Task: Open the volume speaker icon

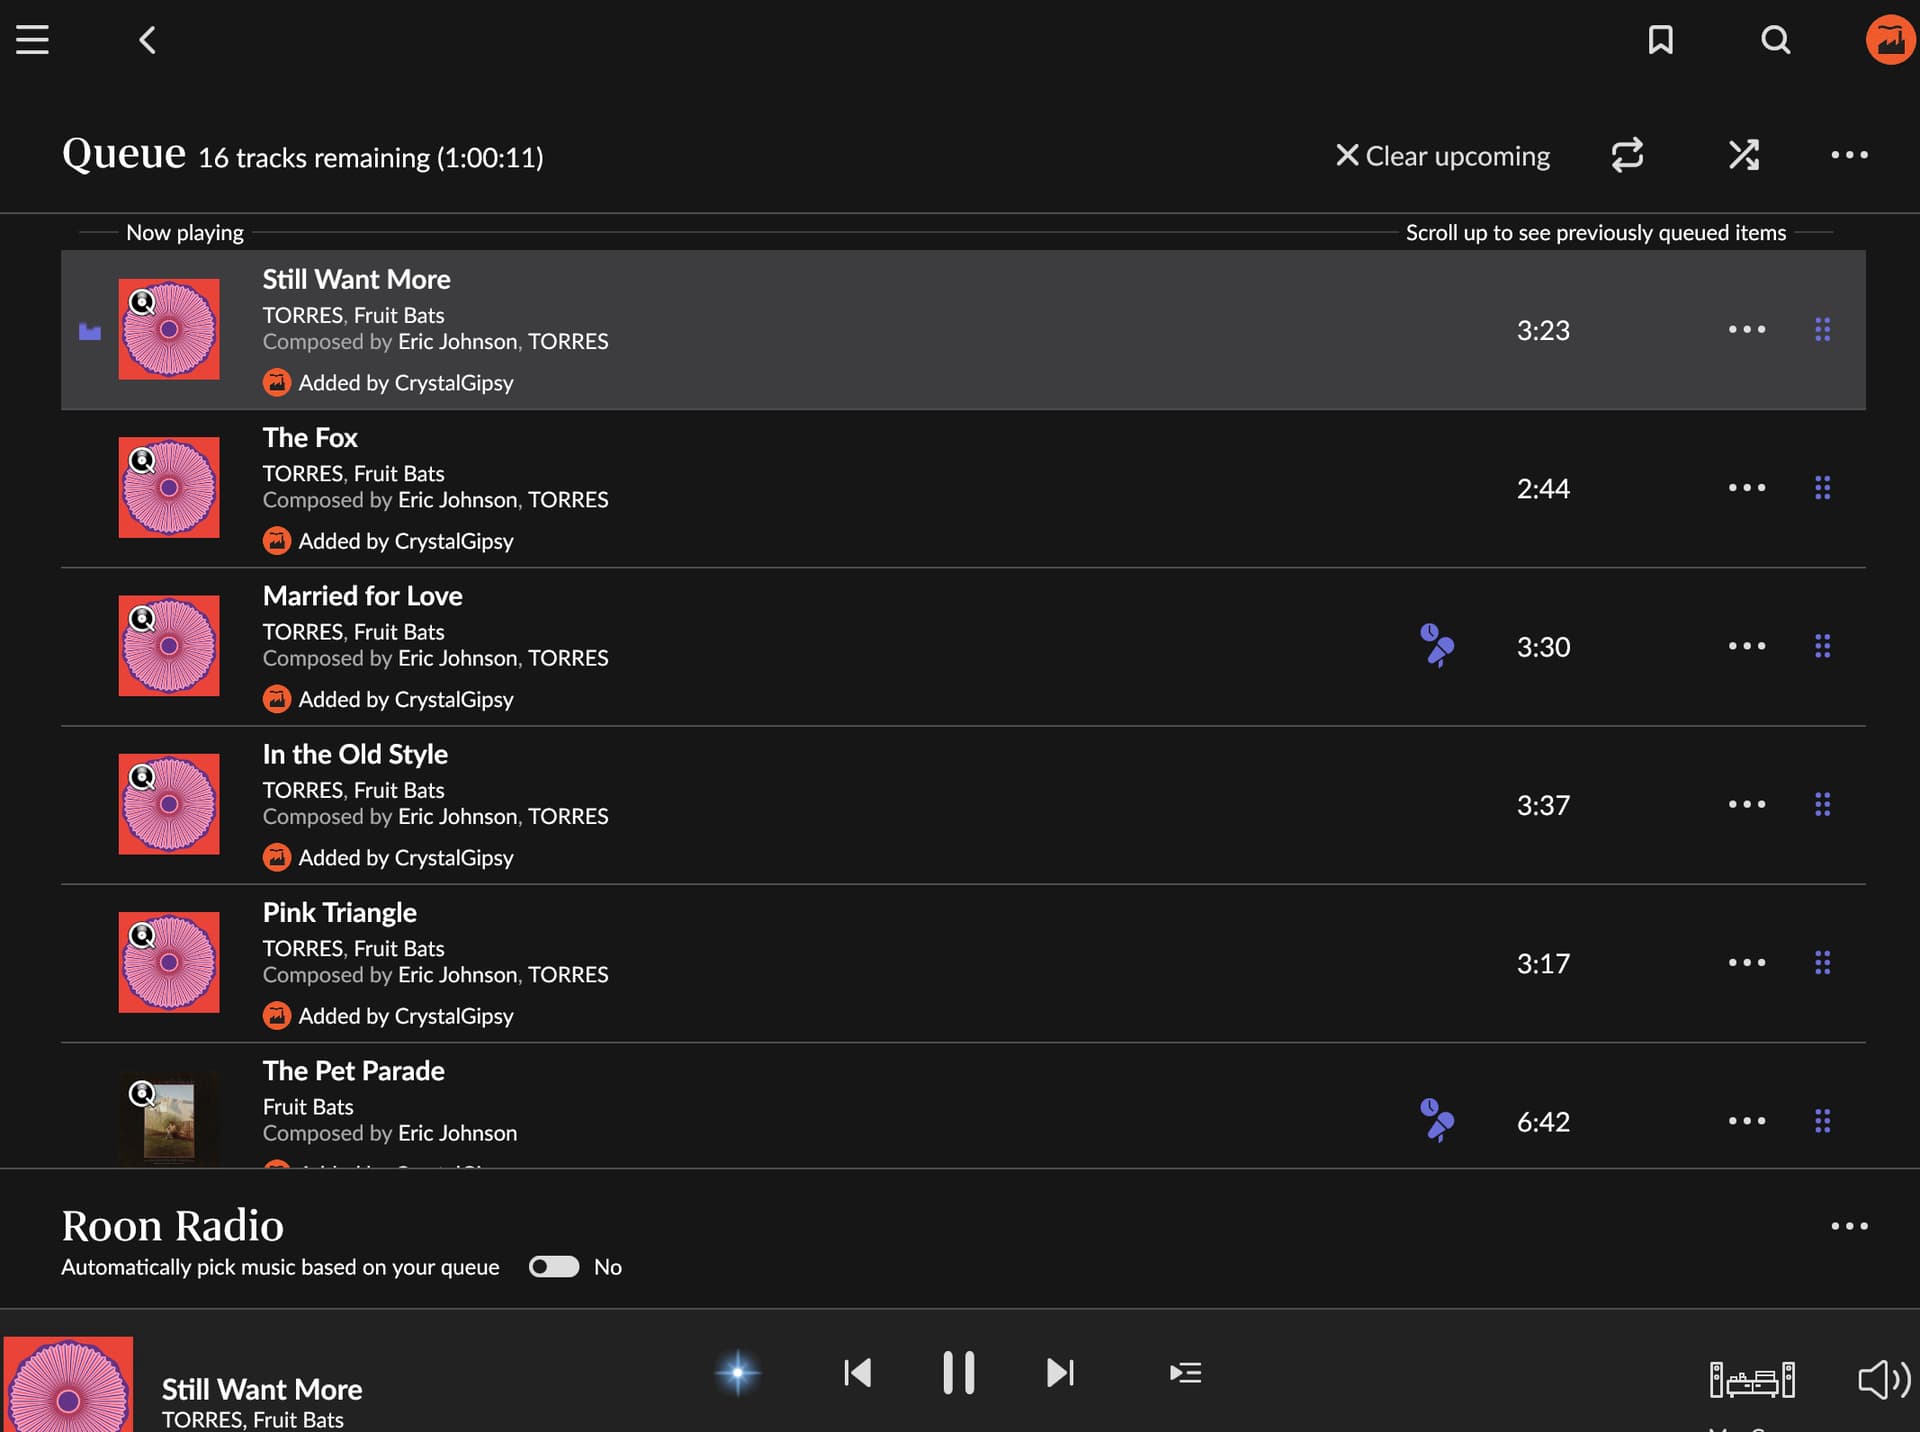Action: pyautogui.click(x=1884, y=1380)
